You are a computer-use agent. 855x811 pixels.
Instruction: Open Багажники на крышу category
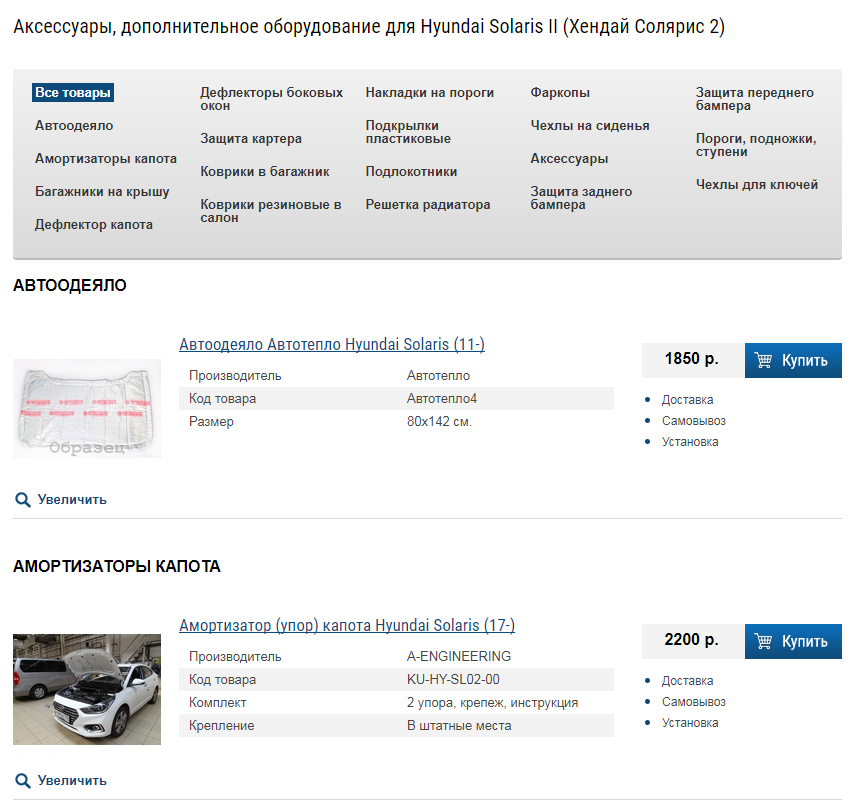pos(102,191)
